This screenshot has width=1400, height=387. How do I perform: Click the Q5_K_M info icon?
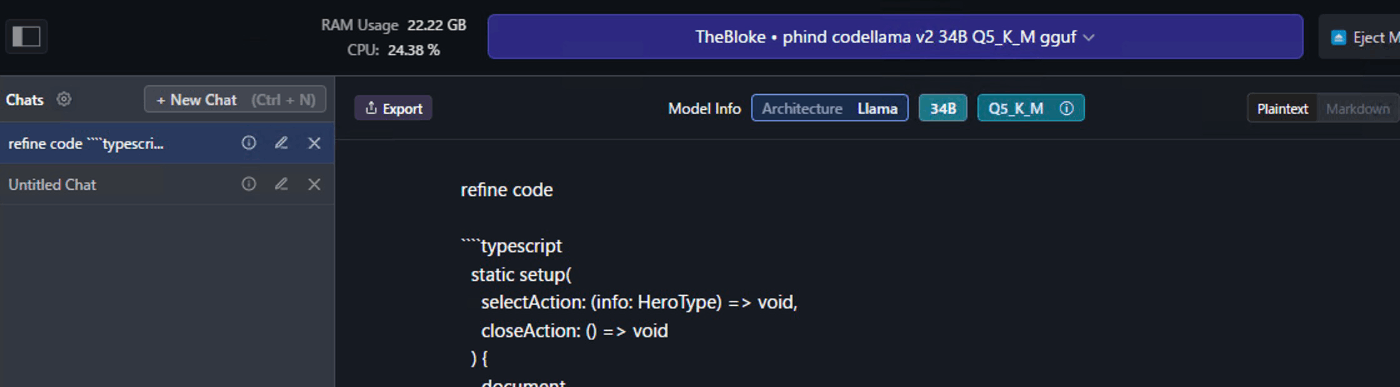(1066, 108)
